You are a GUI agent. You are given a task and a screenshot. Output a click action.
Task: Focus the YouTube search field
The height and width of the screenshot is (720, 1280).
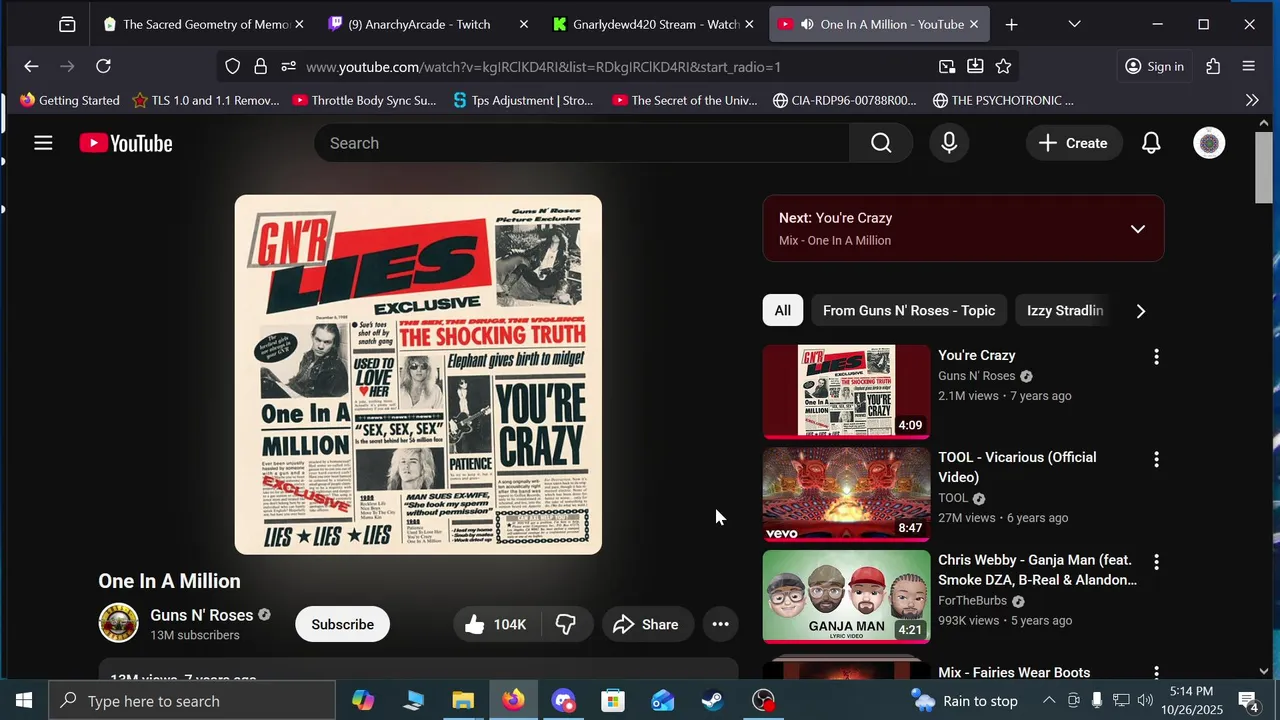tap(582, 143)
